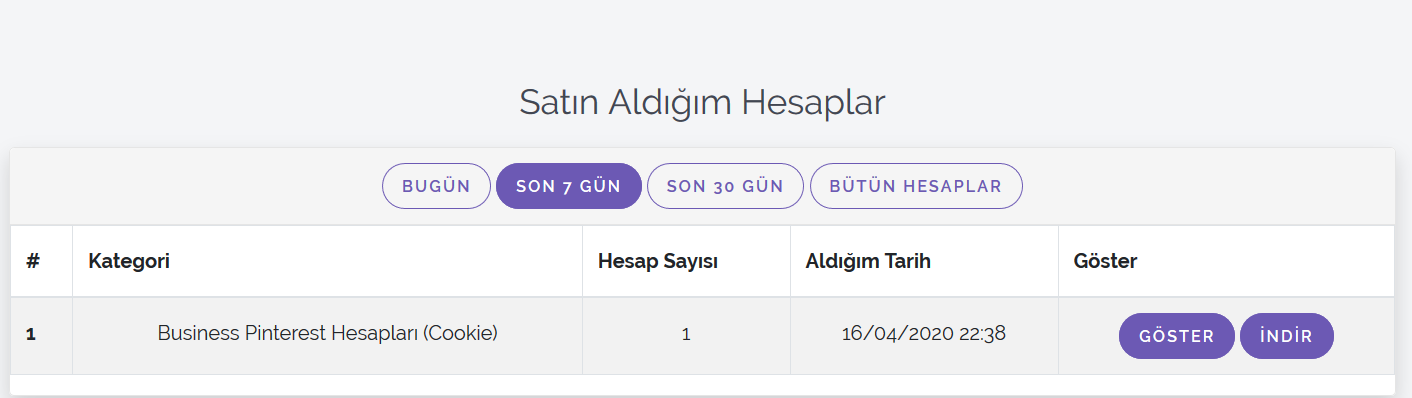Click the Kategori column header

tap(129, 261)
